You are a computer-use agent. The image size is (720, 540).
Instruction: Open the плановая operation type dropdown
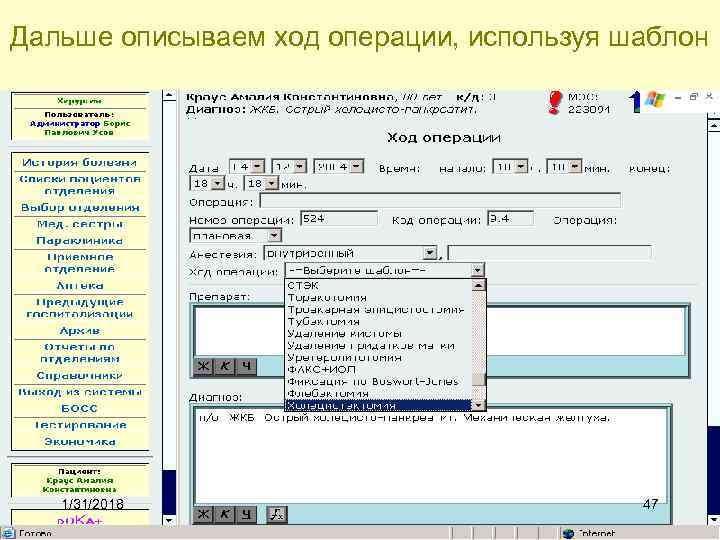pos(274,236)
